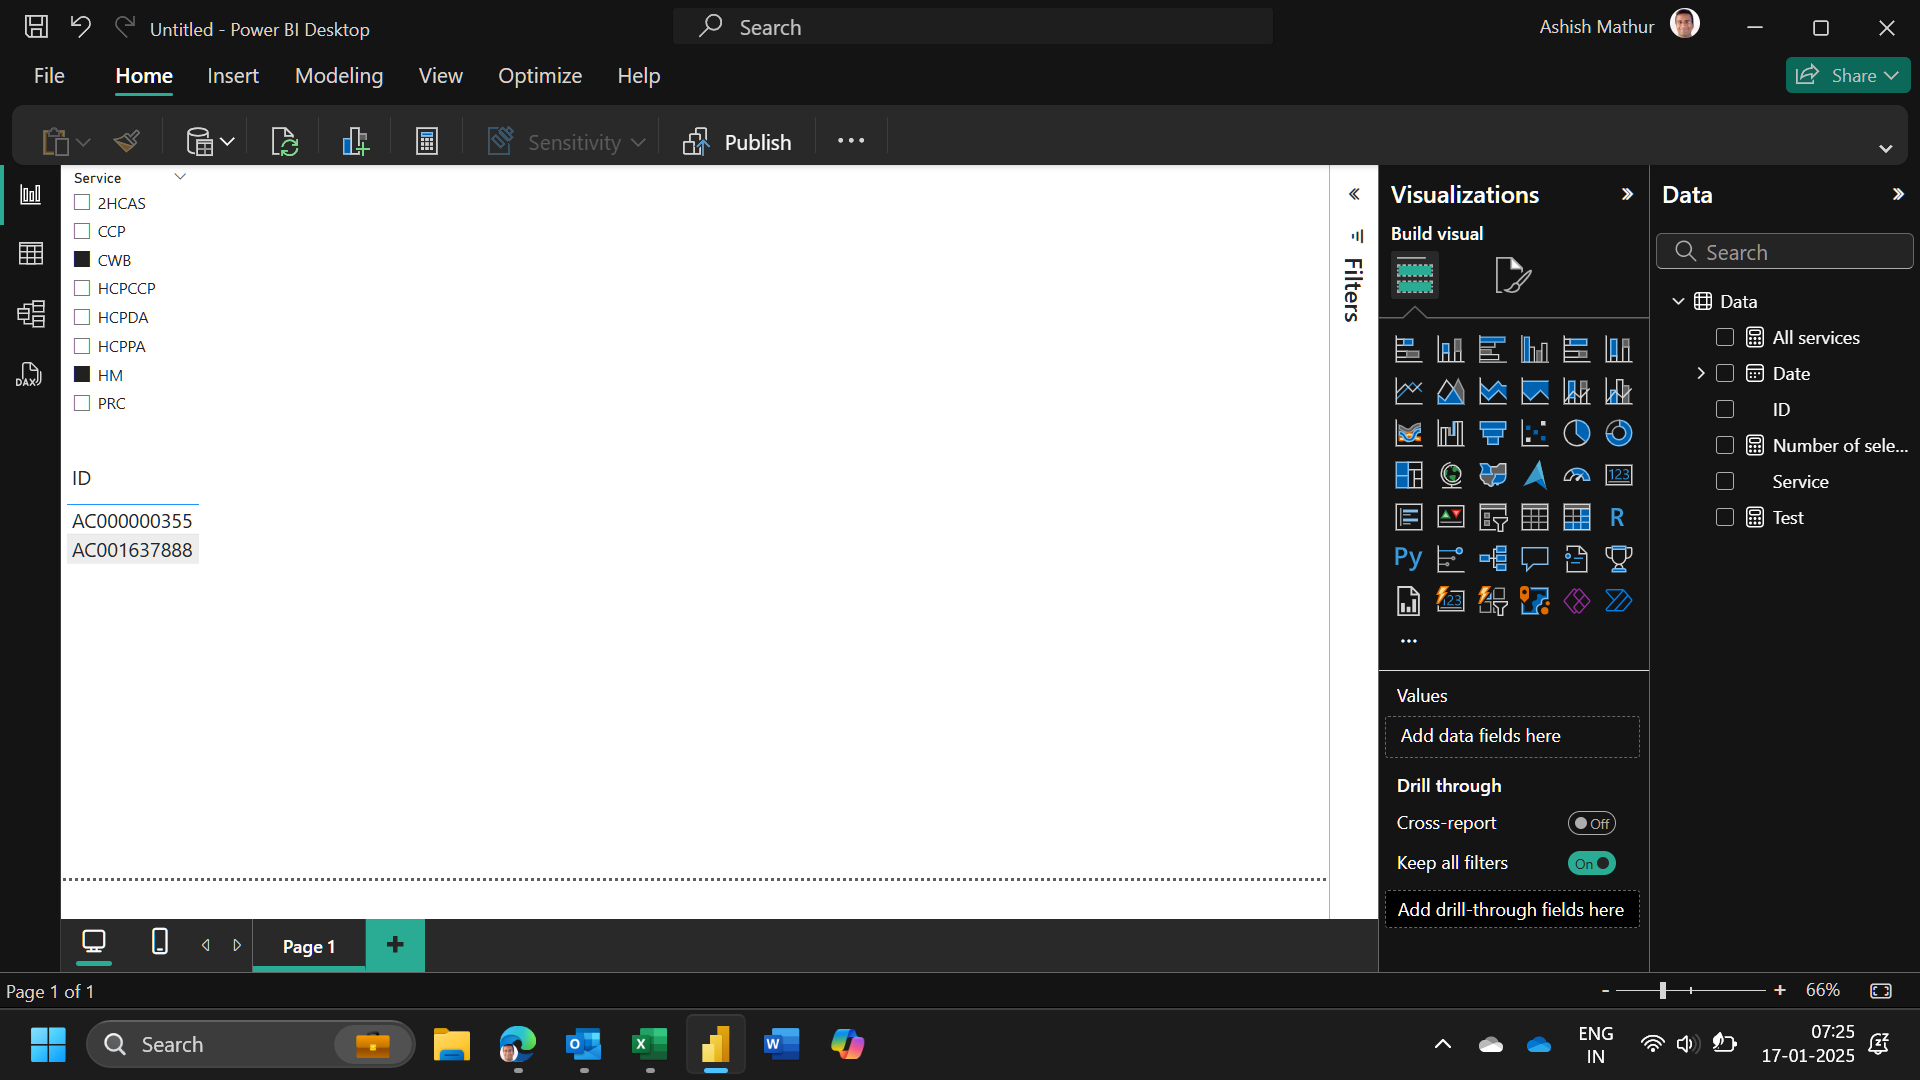Open the Service slicer dropdown chevron
Screen dimensions: 1920x1080
pos(180,177)
